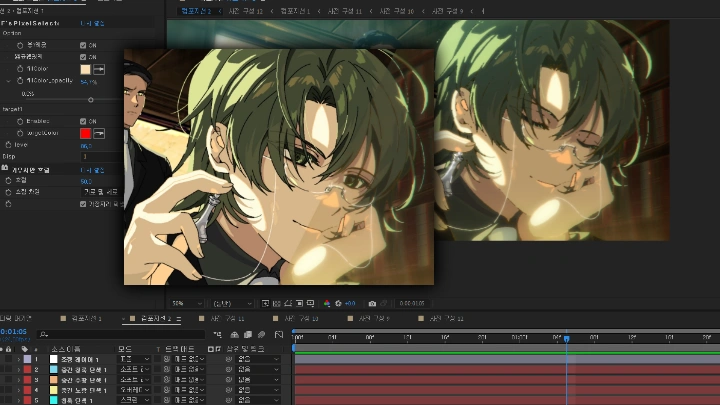Open grid and guide options

(311, 303)
